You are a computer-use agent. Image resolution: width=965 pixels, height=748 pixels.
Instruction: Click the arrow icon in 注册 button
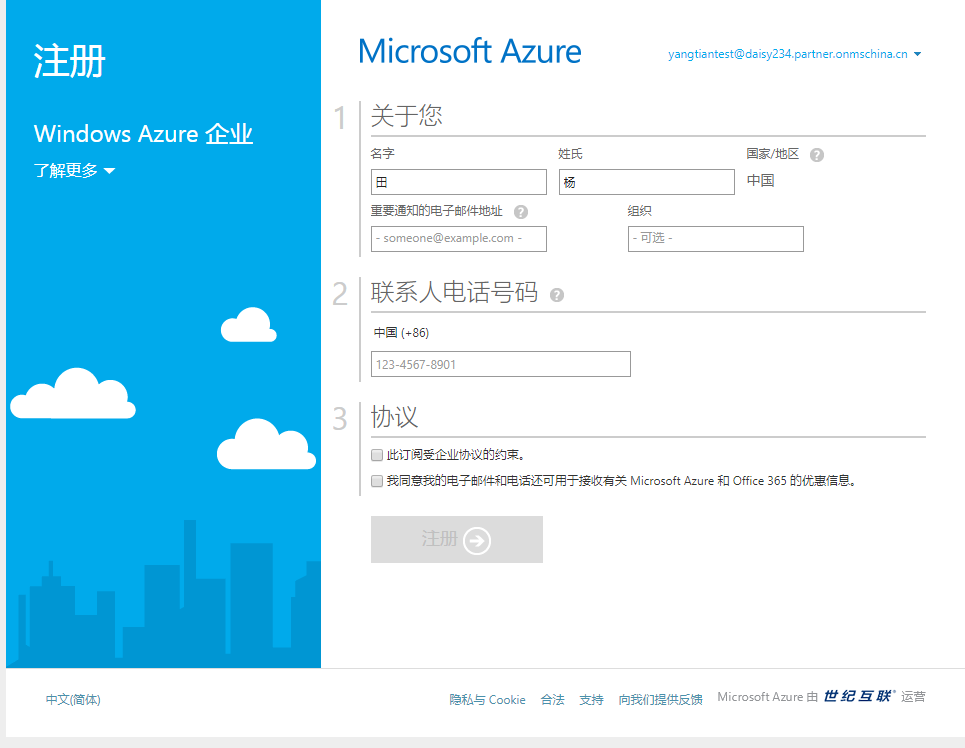(x=477, y=540)
